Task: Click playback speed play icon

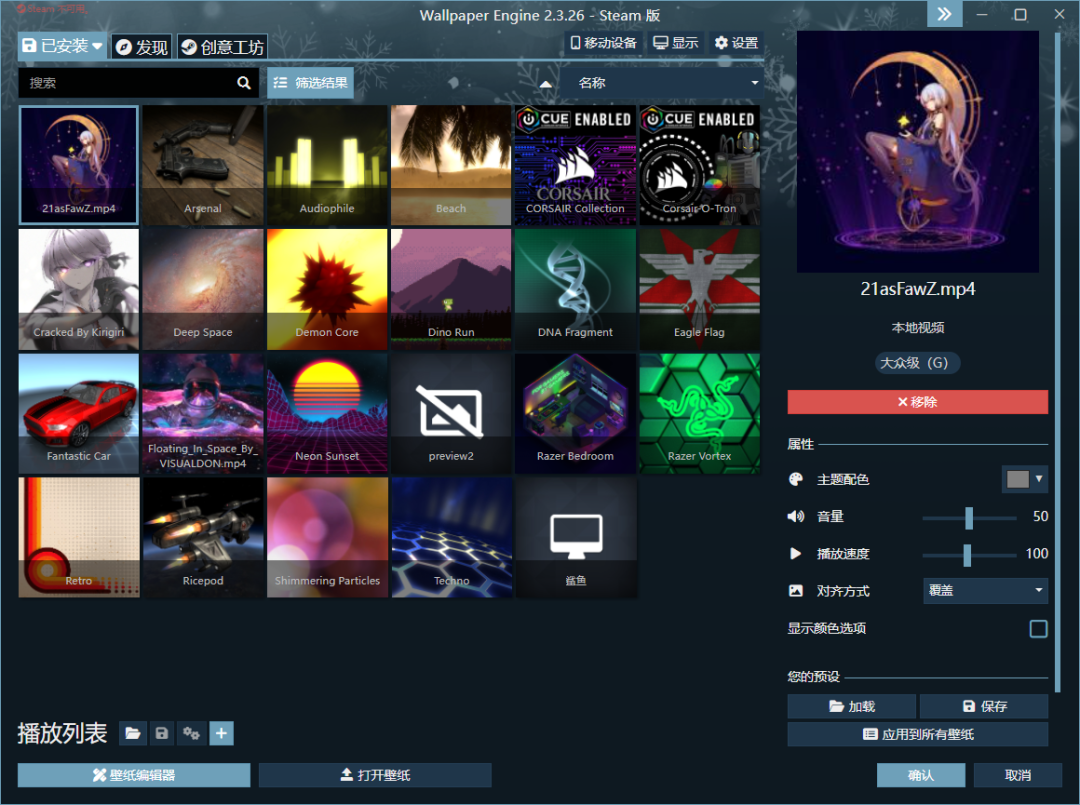Action: pos(796,554)
